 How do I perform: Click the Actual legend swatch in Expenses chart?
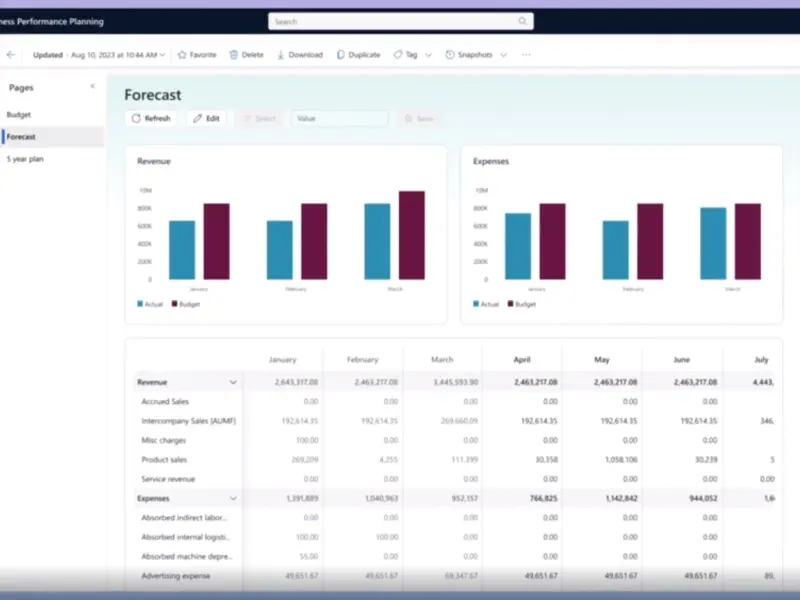tap(476, 303)
